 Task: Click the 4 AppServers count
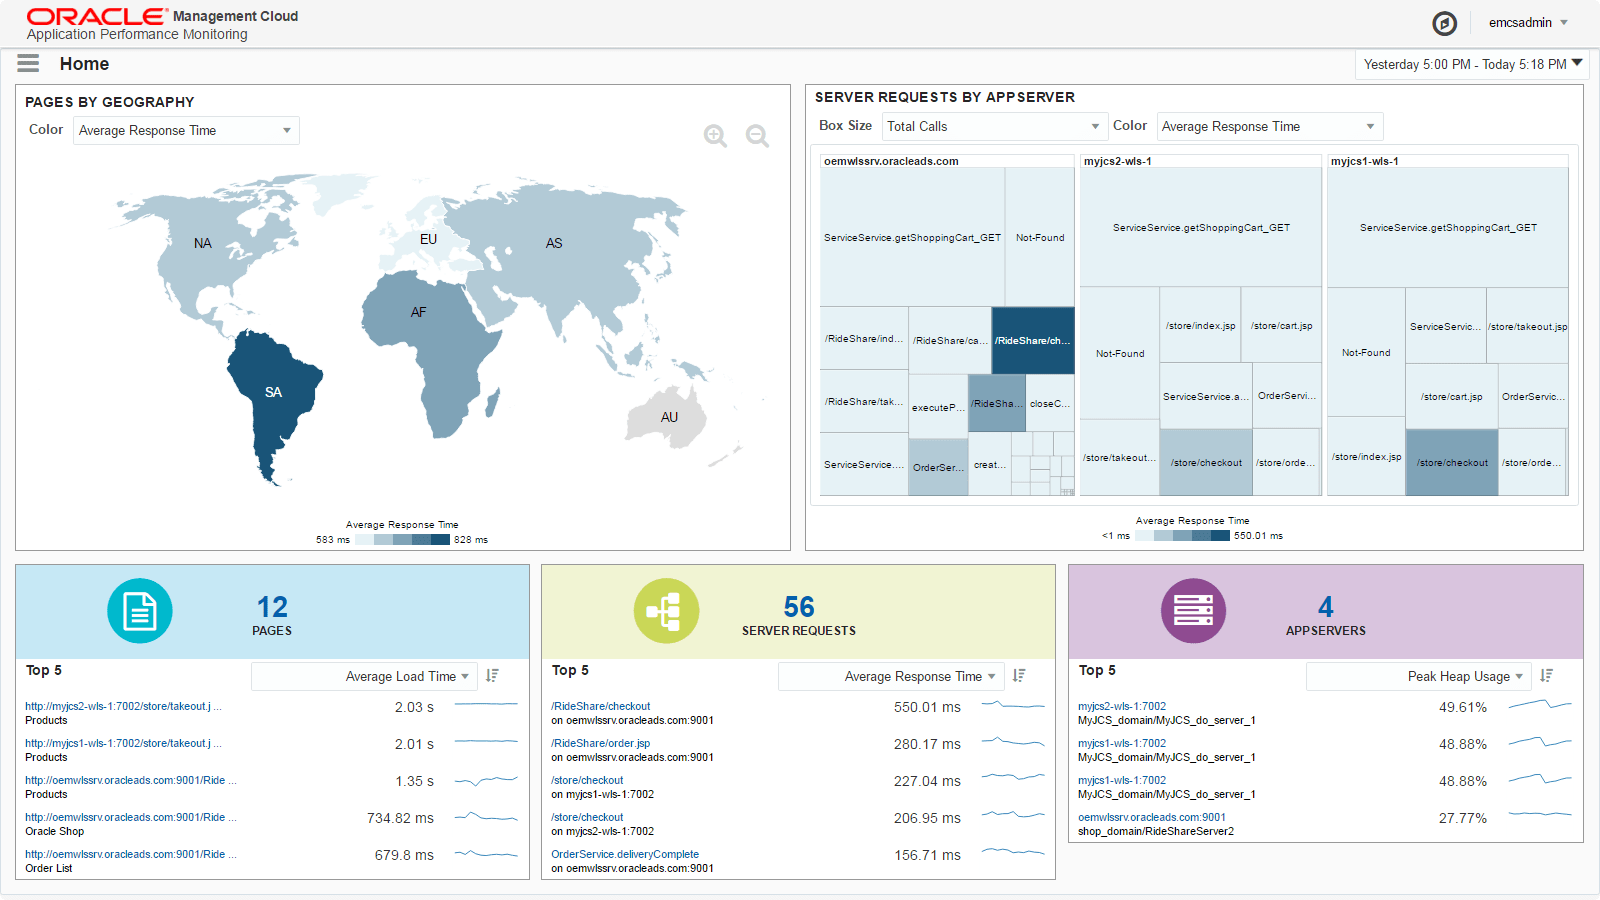[1326, 607]
